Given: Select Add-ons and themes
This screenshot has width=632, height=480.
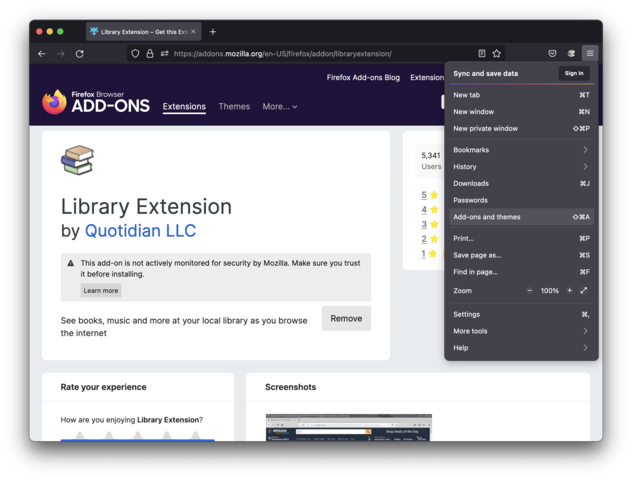Looking at the screenshot, I should click(x=521, y=217).
